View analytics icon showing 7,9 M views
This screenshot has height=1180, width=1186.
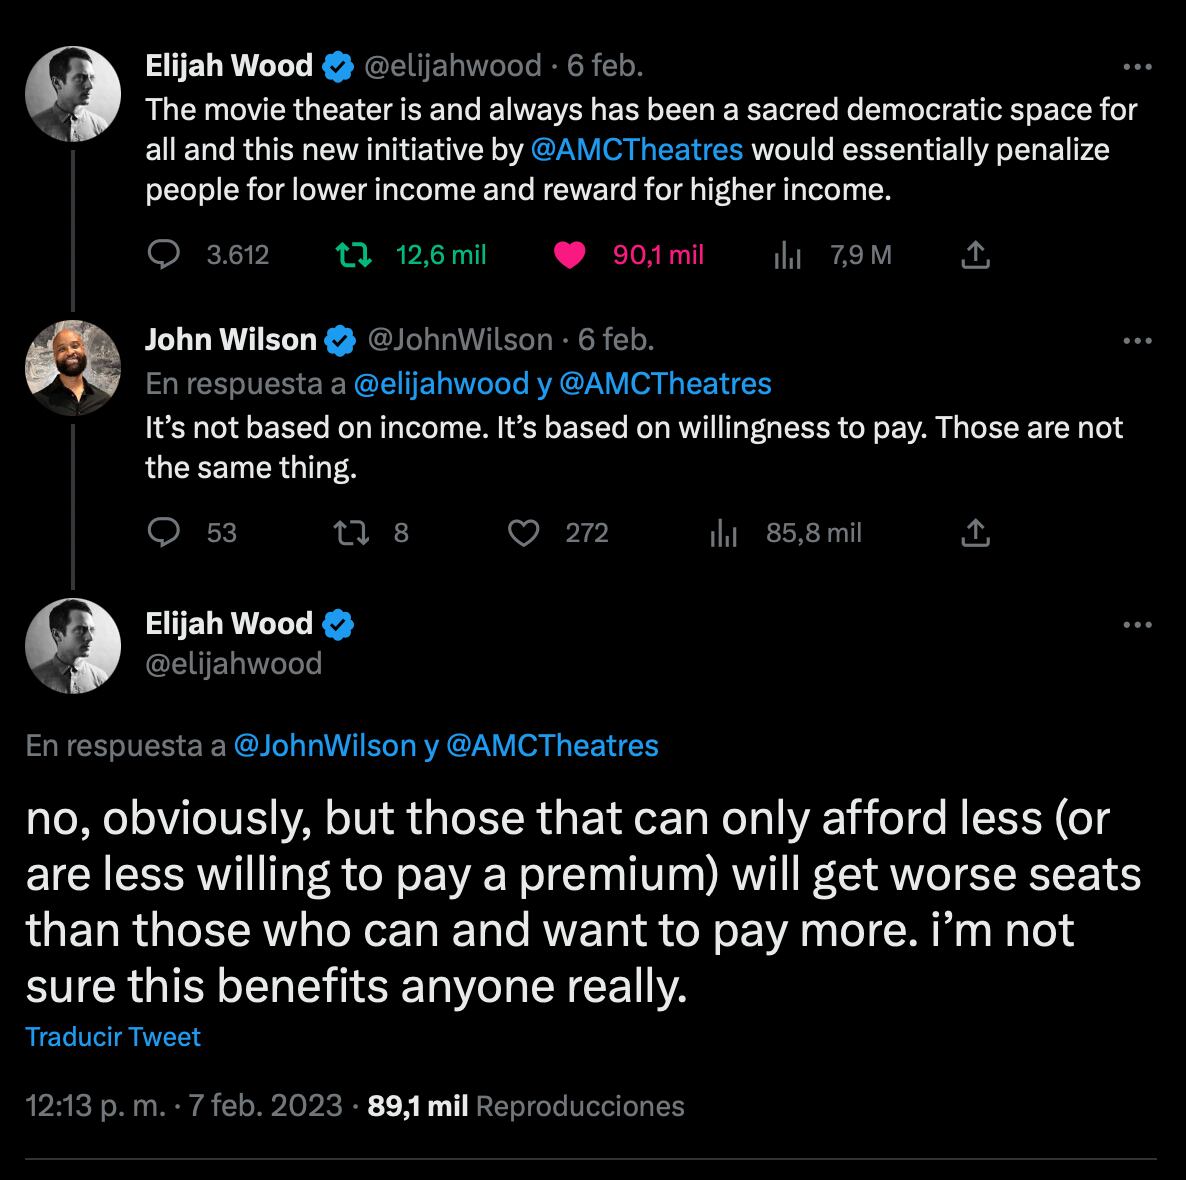coord(788,256)
